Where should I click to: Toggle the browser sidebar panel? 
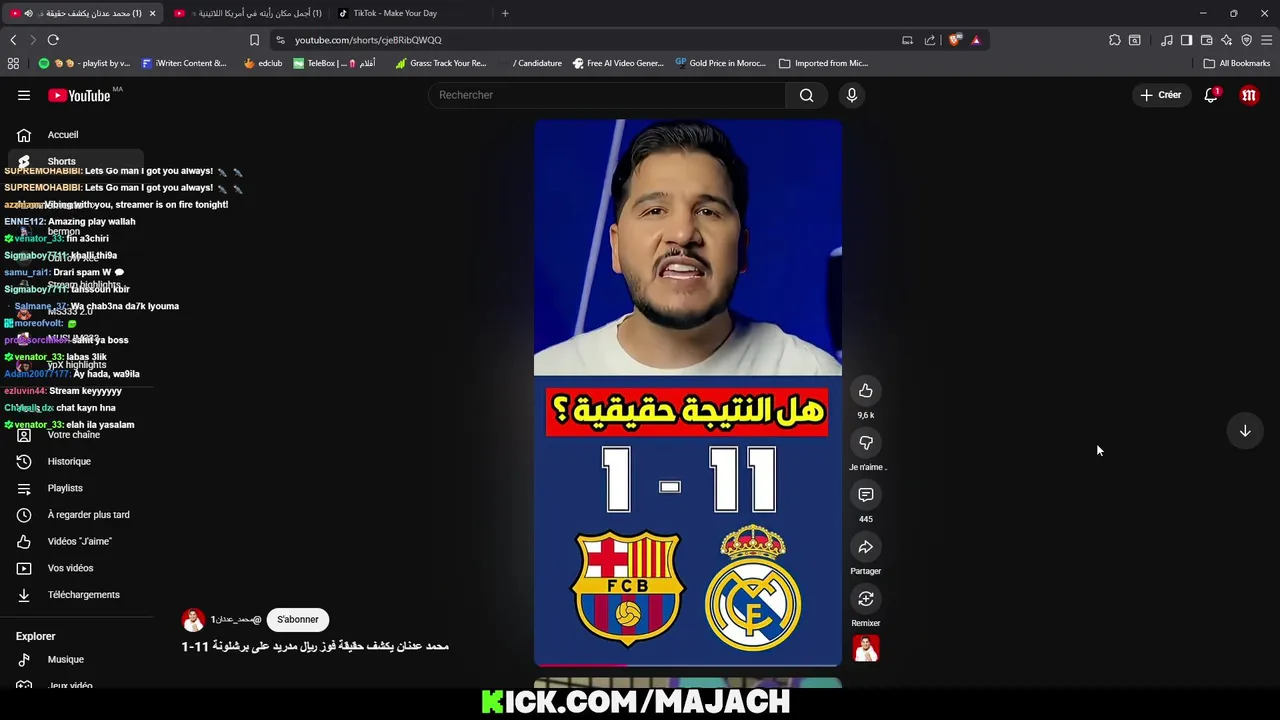point(1186,40)
